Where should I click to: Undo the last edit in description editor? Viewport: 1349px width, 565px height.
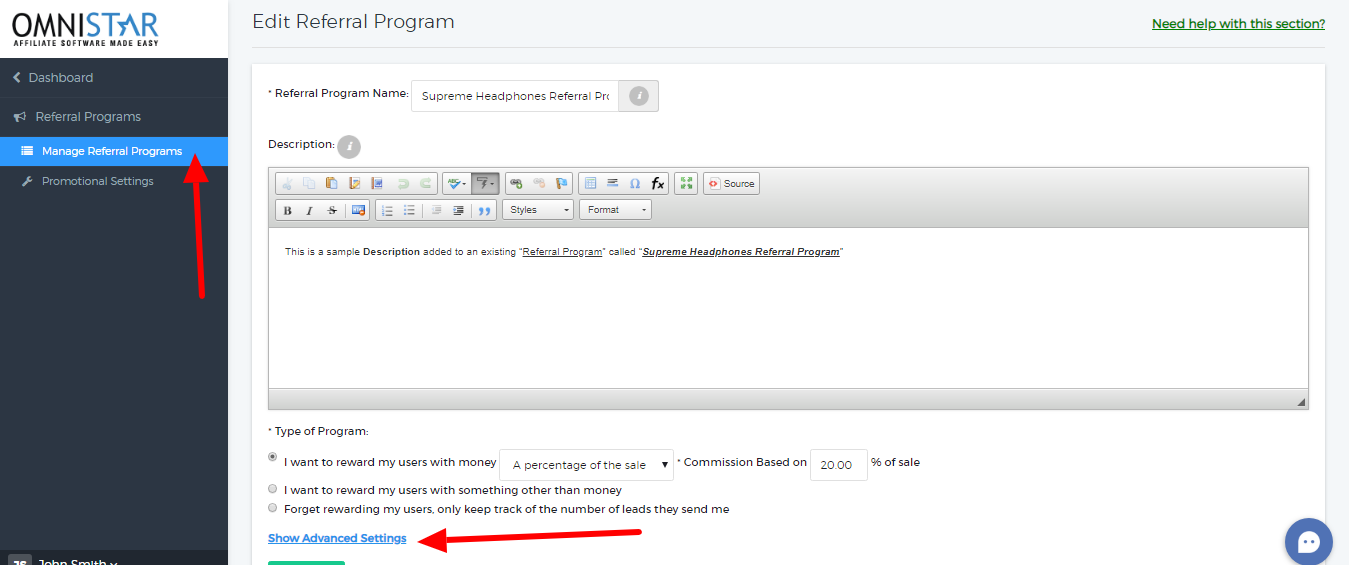(x=403, y=183)
